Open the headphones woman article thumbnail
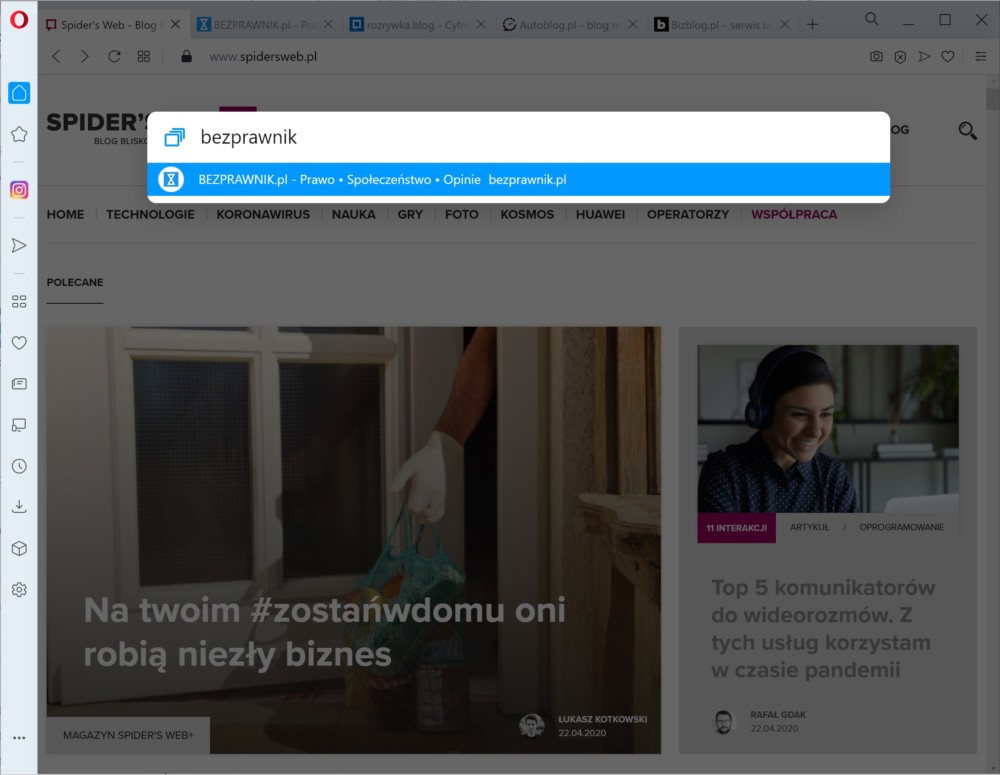The height and width of the screenshot is (775, 1000). tap(828, 429)
